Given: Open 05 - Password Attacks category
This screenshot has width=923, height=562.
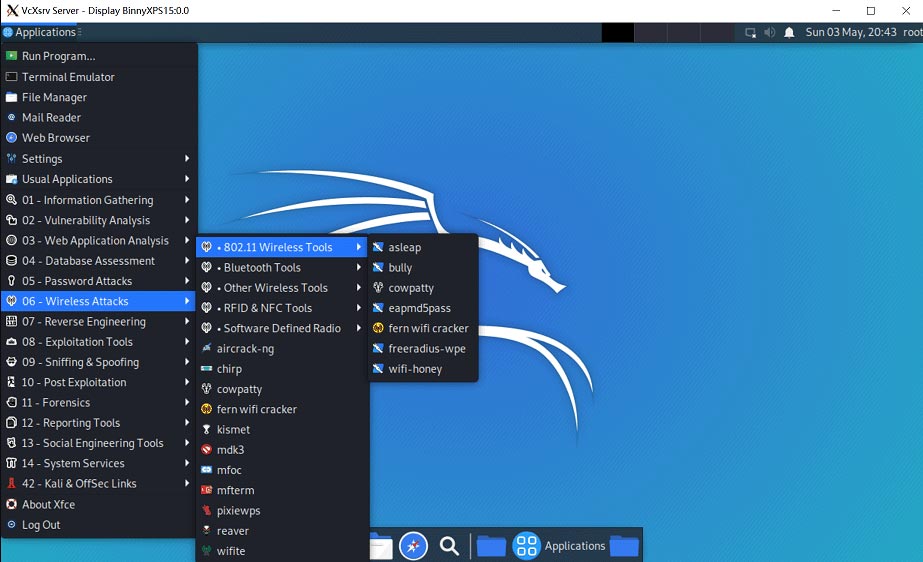Looking at the screenshot, I should click(x=99, y=281).
